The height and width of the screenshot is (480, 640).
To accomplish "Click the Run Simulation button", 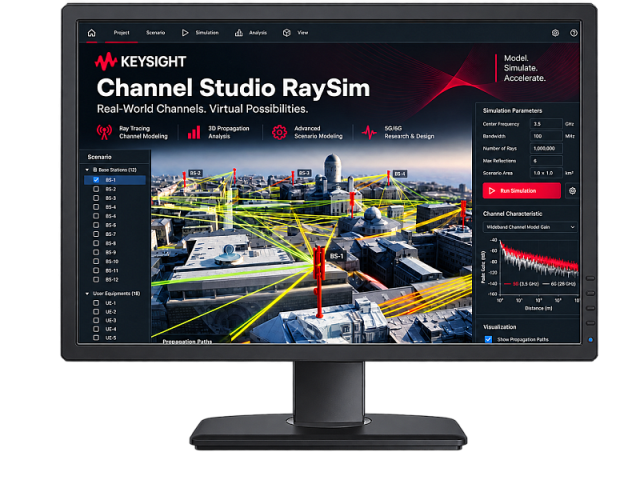I will click(x=522, y=191).
